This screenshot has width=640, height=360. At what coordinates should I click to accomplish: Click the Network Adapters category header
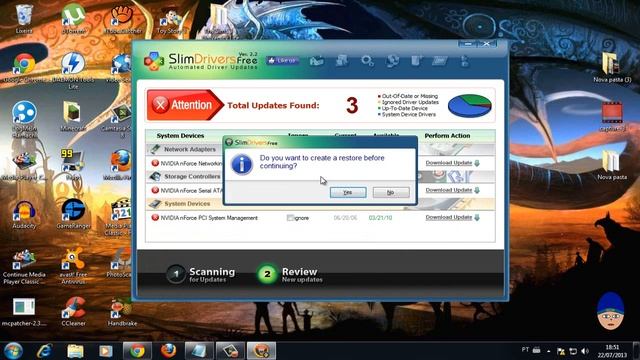tap(189, 149)
